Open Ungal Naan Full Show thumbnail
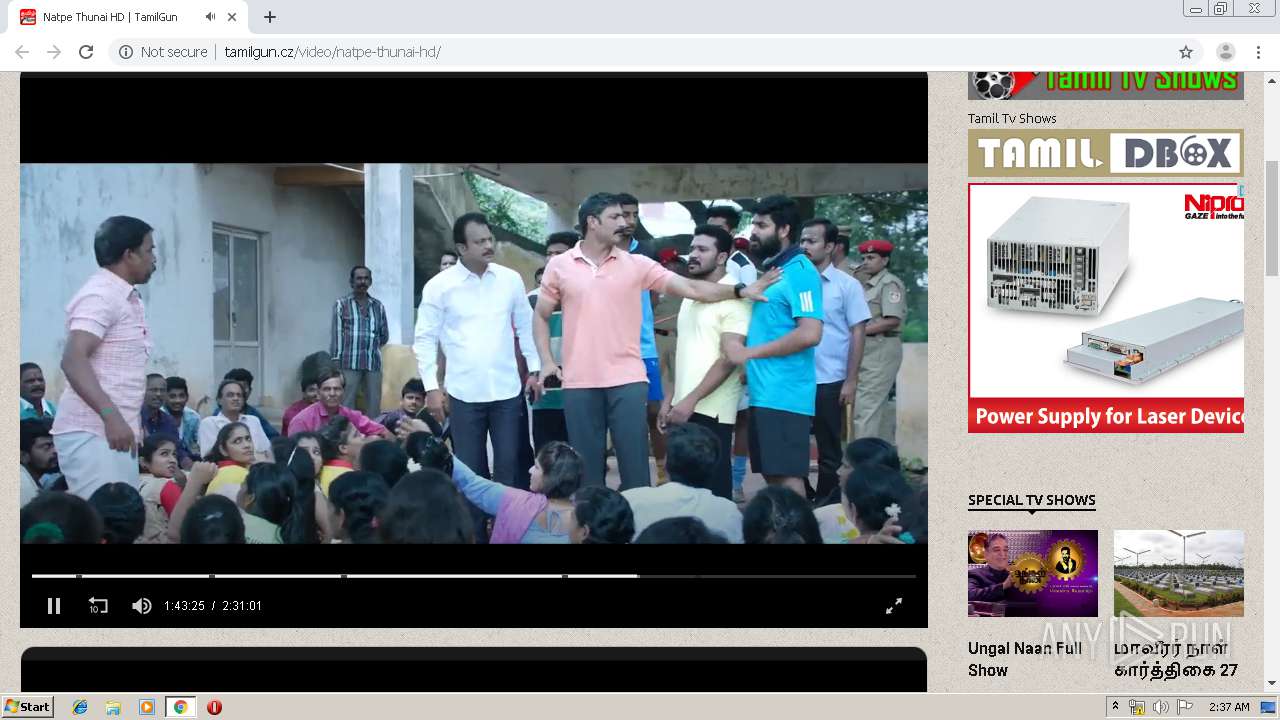This screenshot has width=1280, height=720. pos(1033,573)
